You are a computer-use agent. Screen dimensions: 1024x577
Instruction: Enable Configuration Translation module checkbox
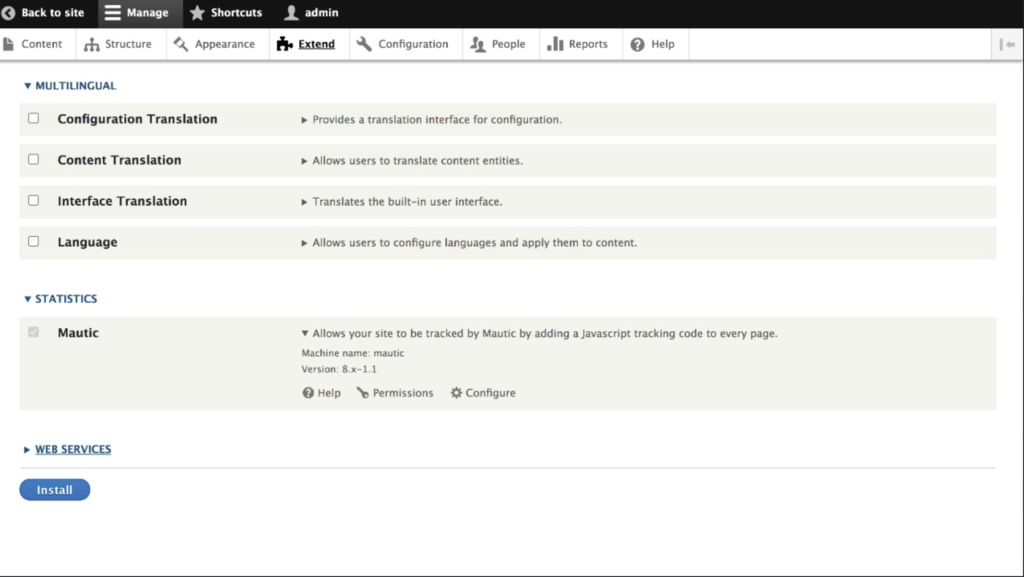[x=33, y=118]
